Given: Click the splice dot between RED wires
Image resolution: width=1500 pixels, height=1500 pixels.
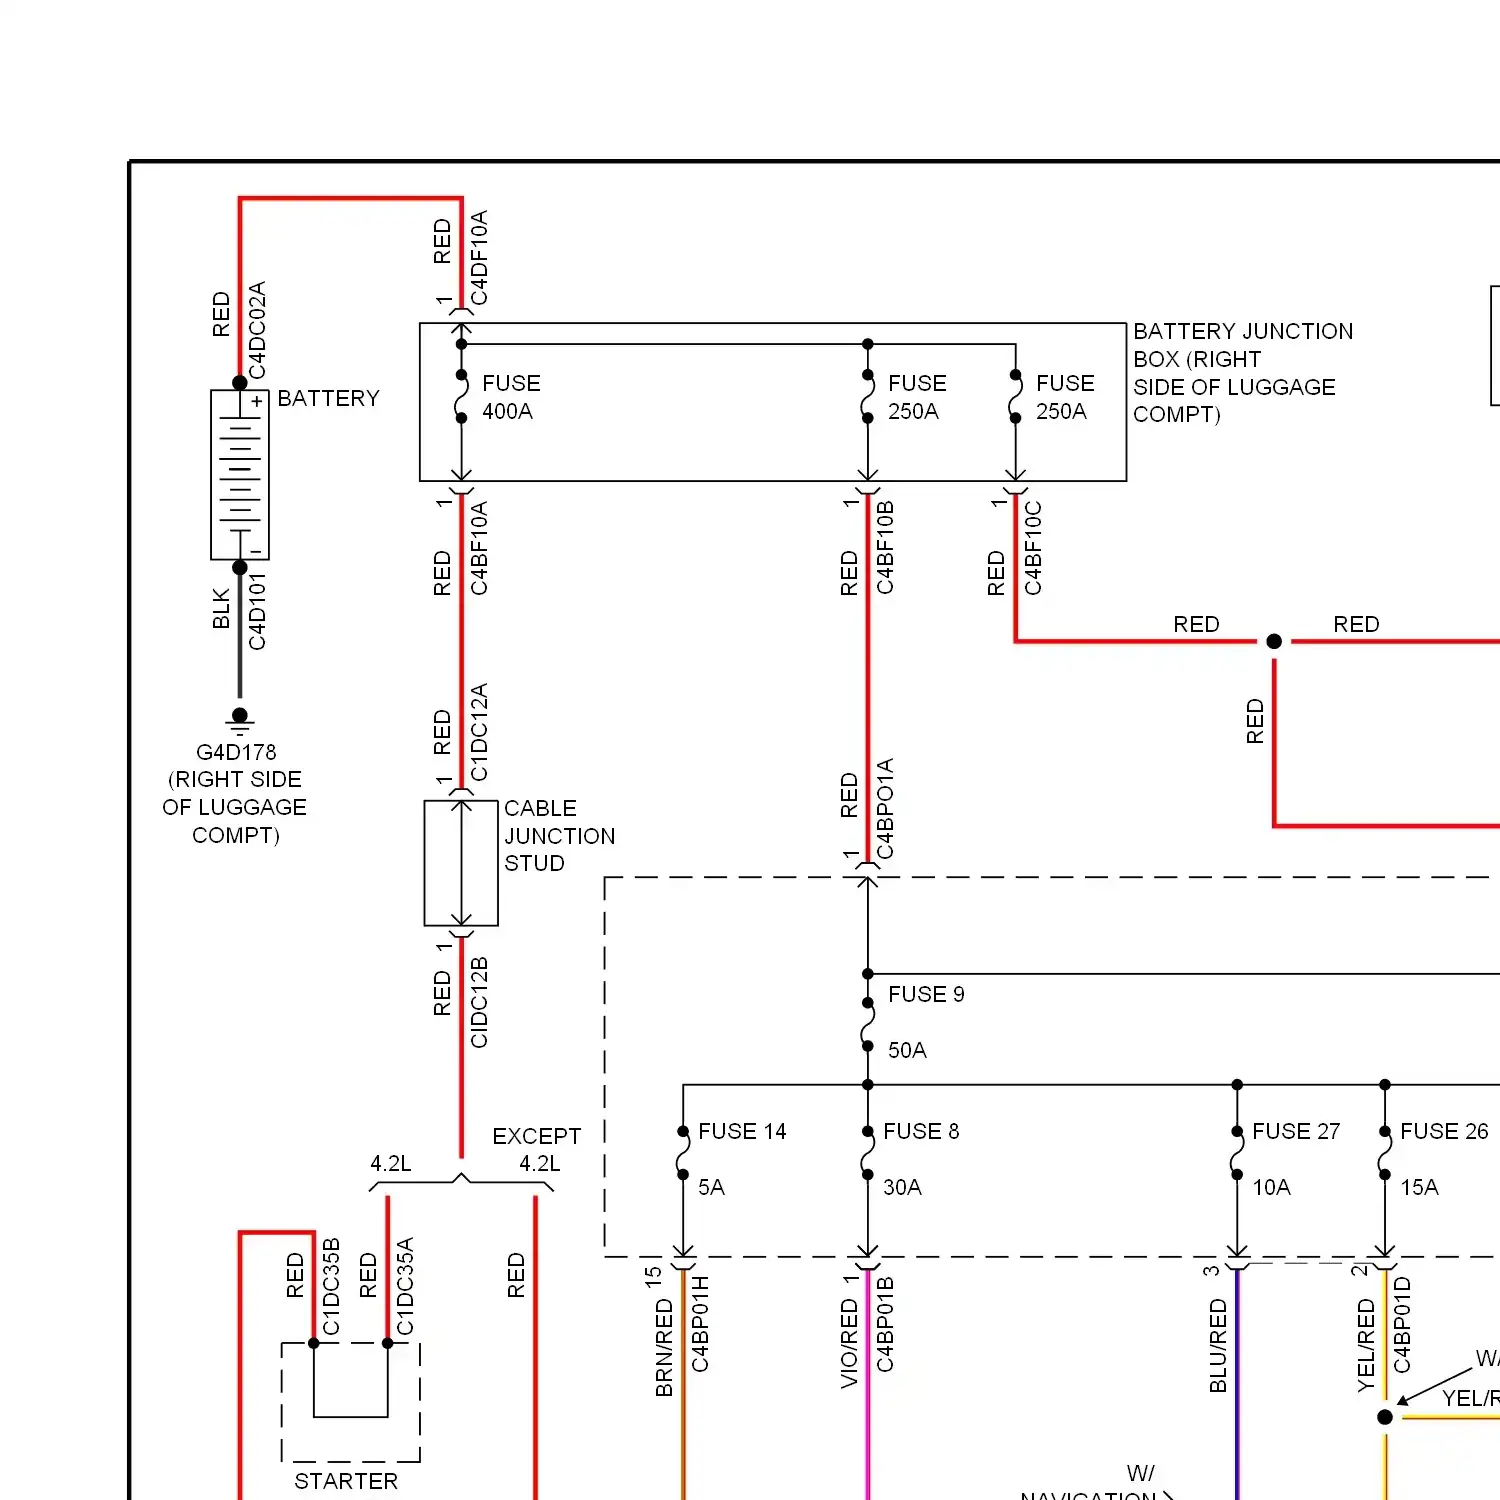Looking at the screenshot, I should tap(1274, 641).
